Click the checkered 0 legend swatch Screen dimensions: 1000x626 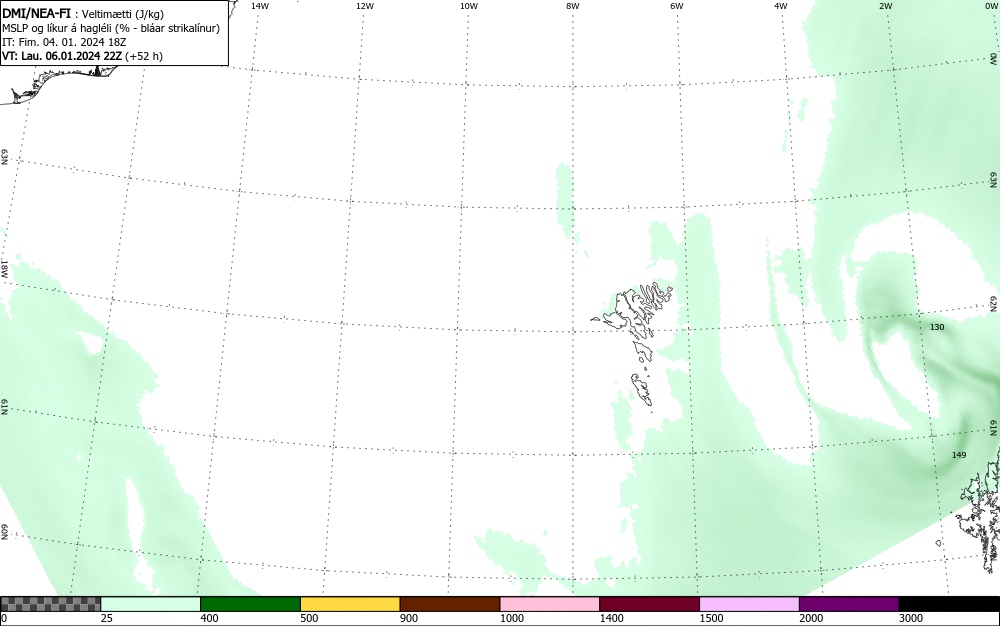click(x=50, y=604)
